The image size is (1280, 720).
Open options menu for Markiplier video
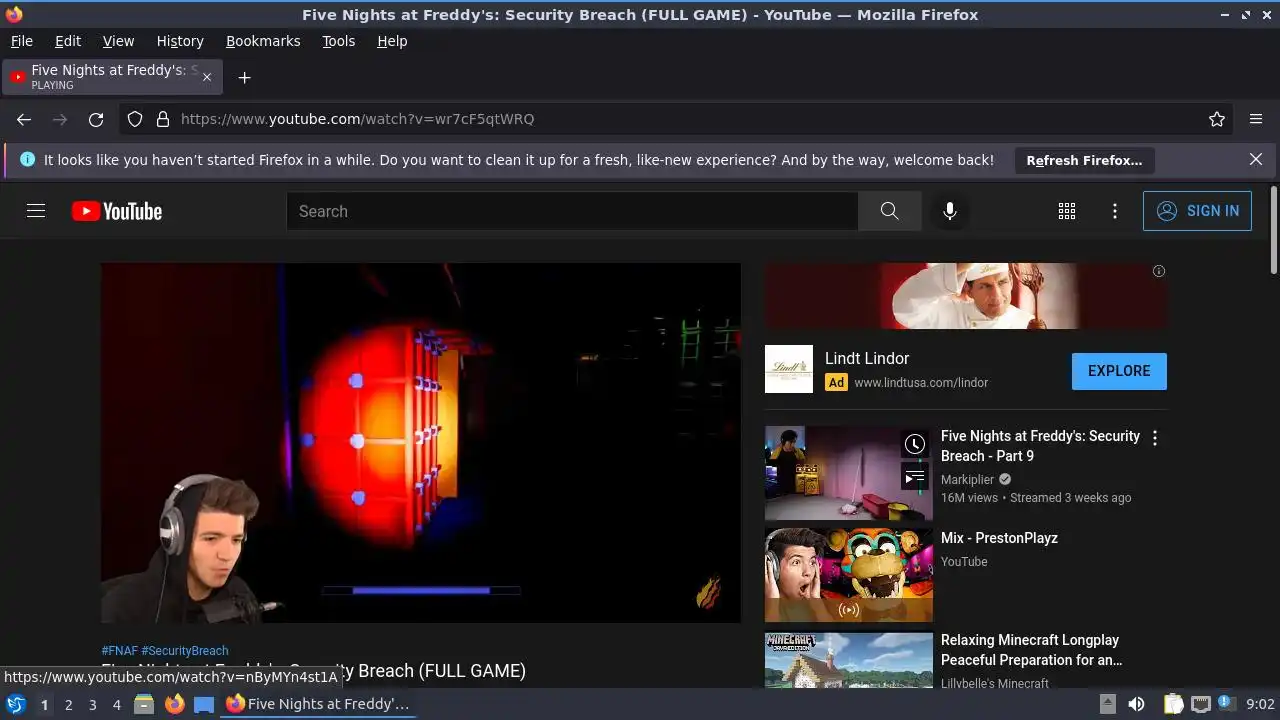[x=1155, y=438]
